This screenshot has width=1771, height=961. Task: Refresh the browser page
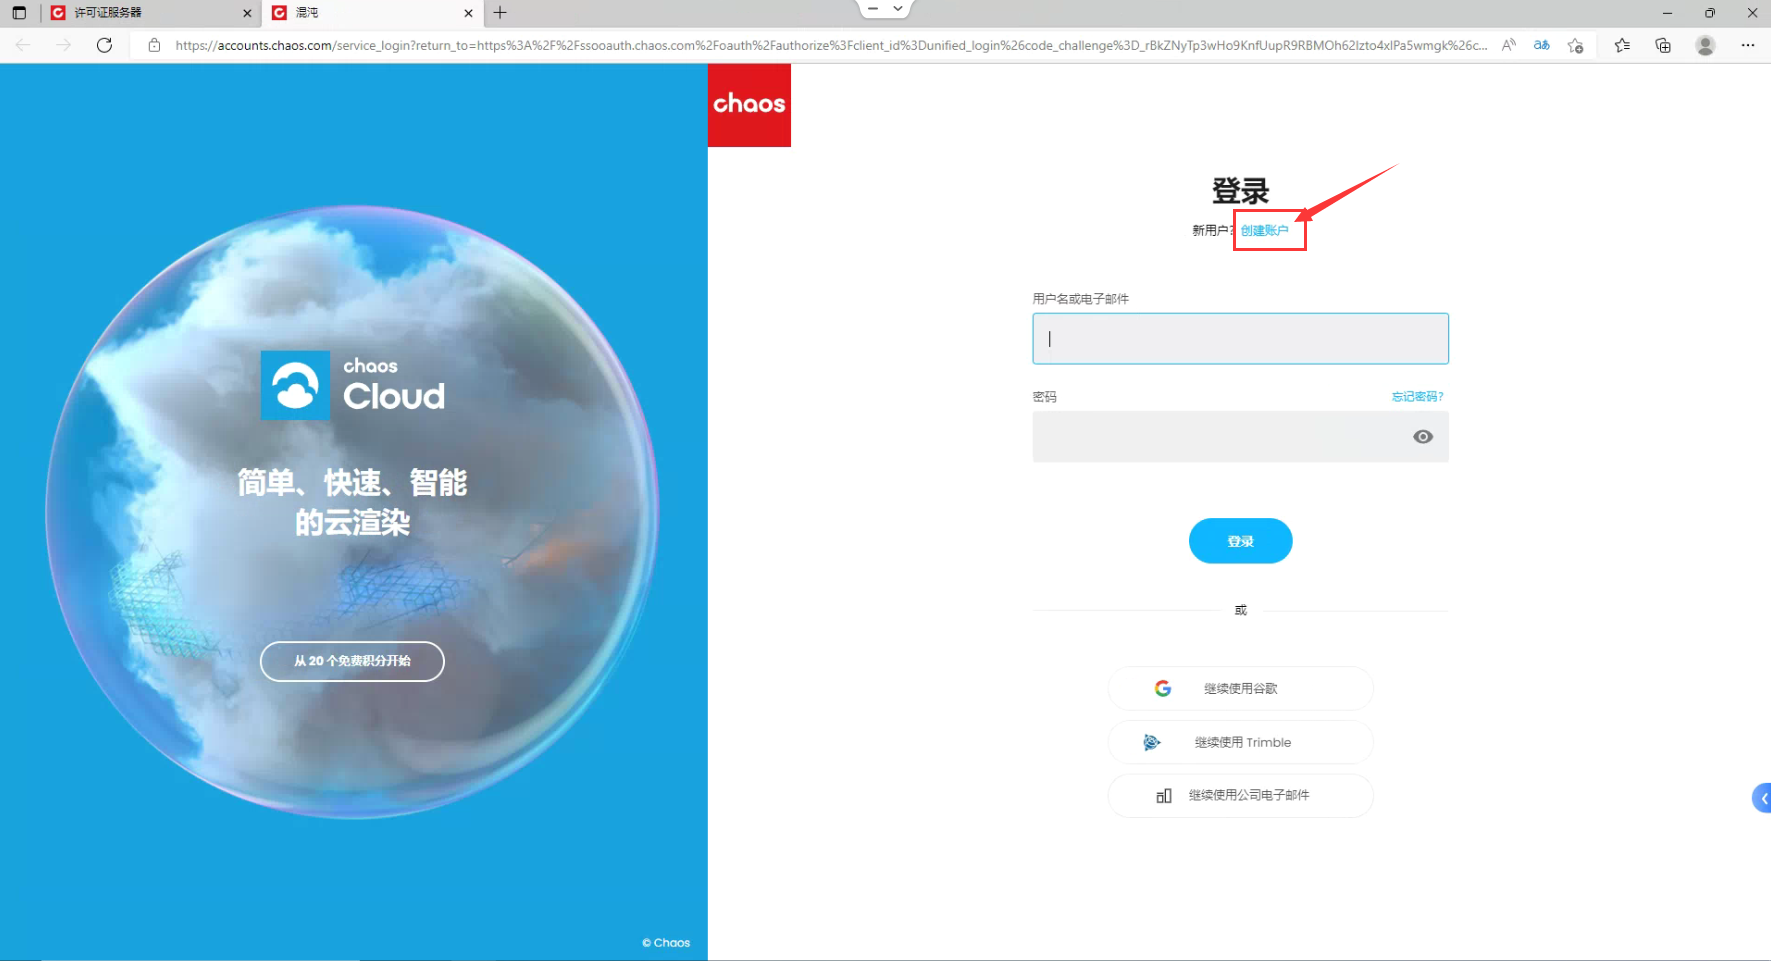(x=104, y=45)
